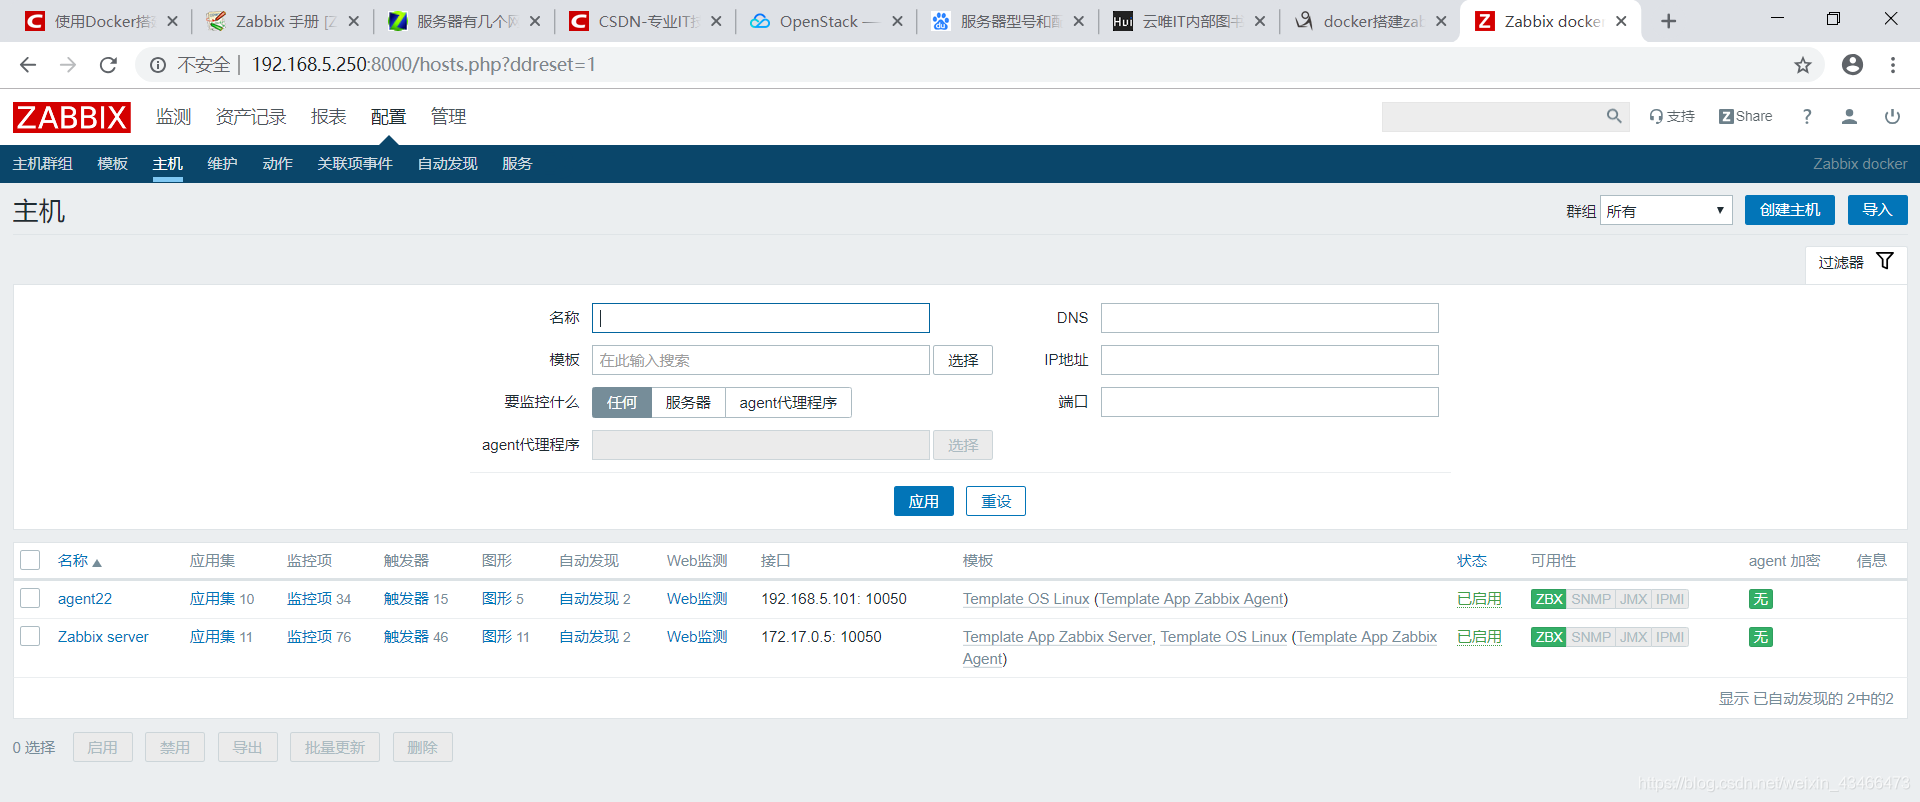Open the 管理 menu

click(448, 117)
